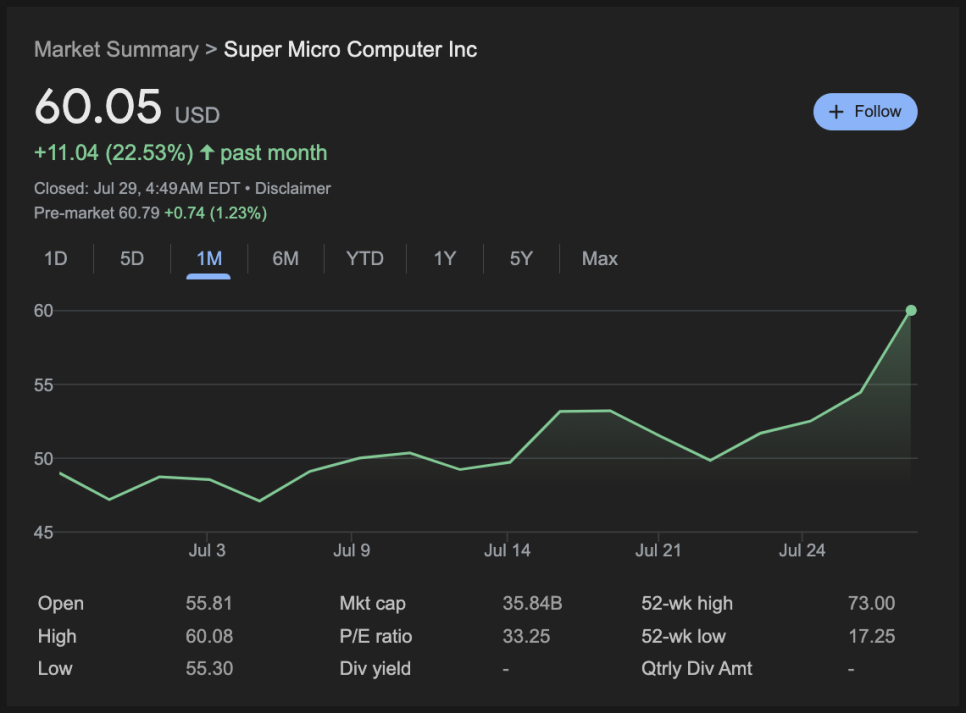Switch to the 5D chart tab
The image size is (966, 713).
(x=132, y=259)
